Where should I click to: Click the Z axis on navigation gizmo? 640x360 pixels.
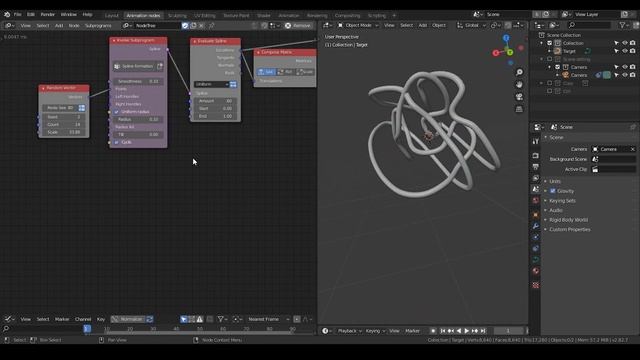point(506,38)
